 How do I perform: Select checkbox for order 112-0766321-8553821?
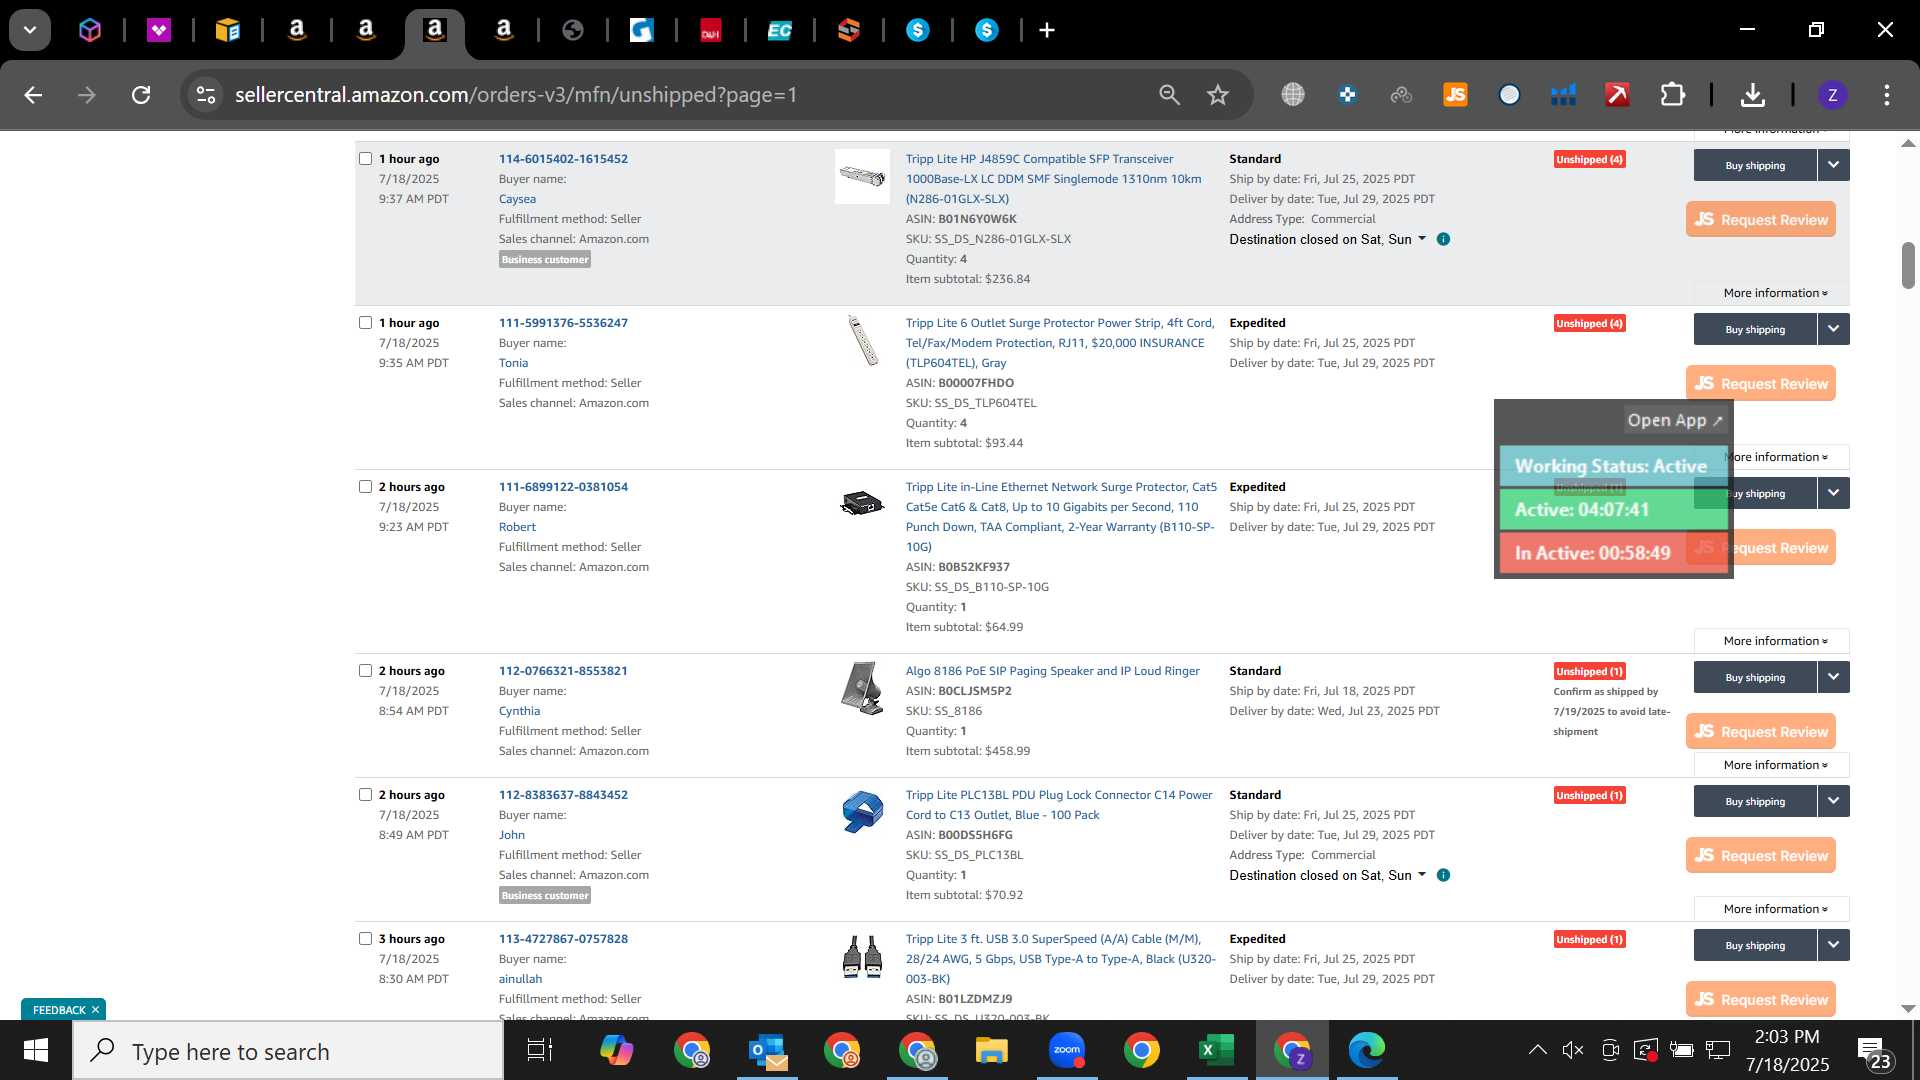click(365, 671)
